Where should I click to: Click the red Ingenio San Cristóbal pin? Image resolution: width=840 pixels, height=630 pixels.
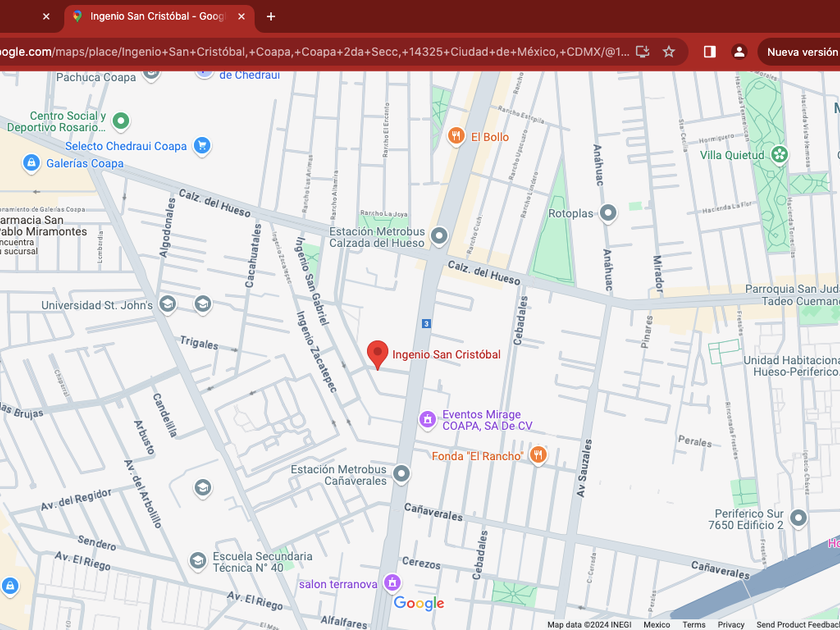(x=377, y=354)
